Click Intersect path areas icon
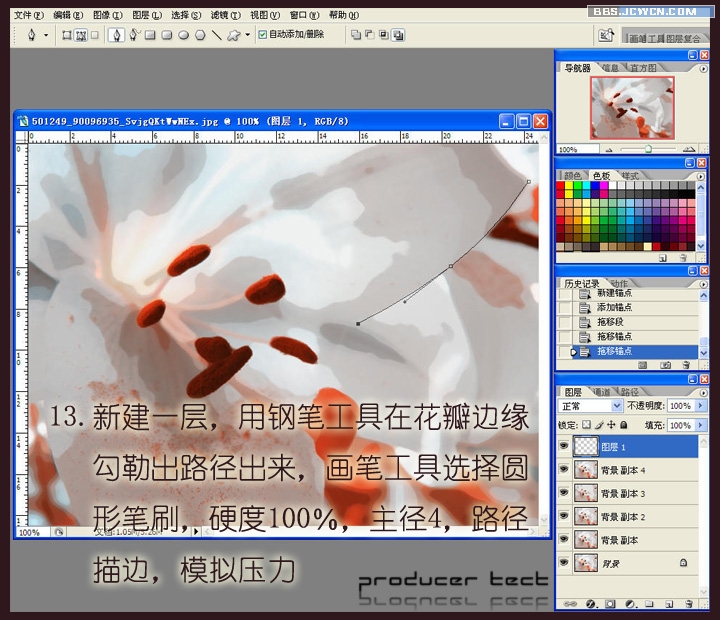The image size is (720, 620). pos(384,35)
